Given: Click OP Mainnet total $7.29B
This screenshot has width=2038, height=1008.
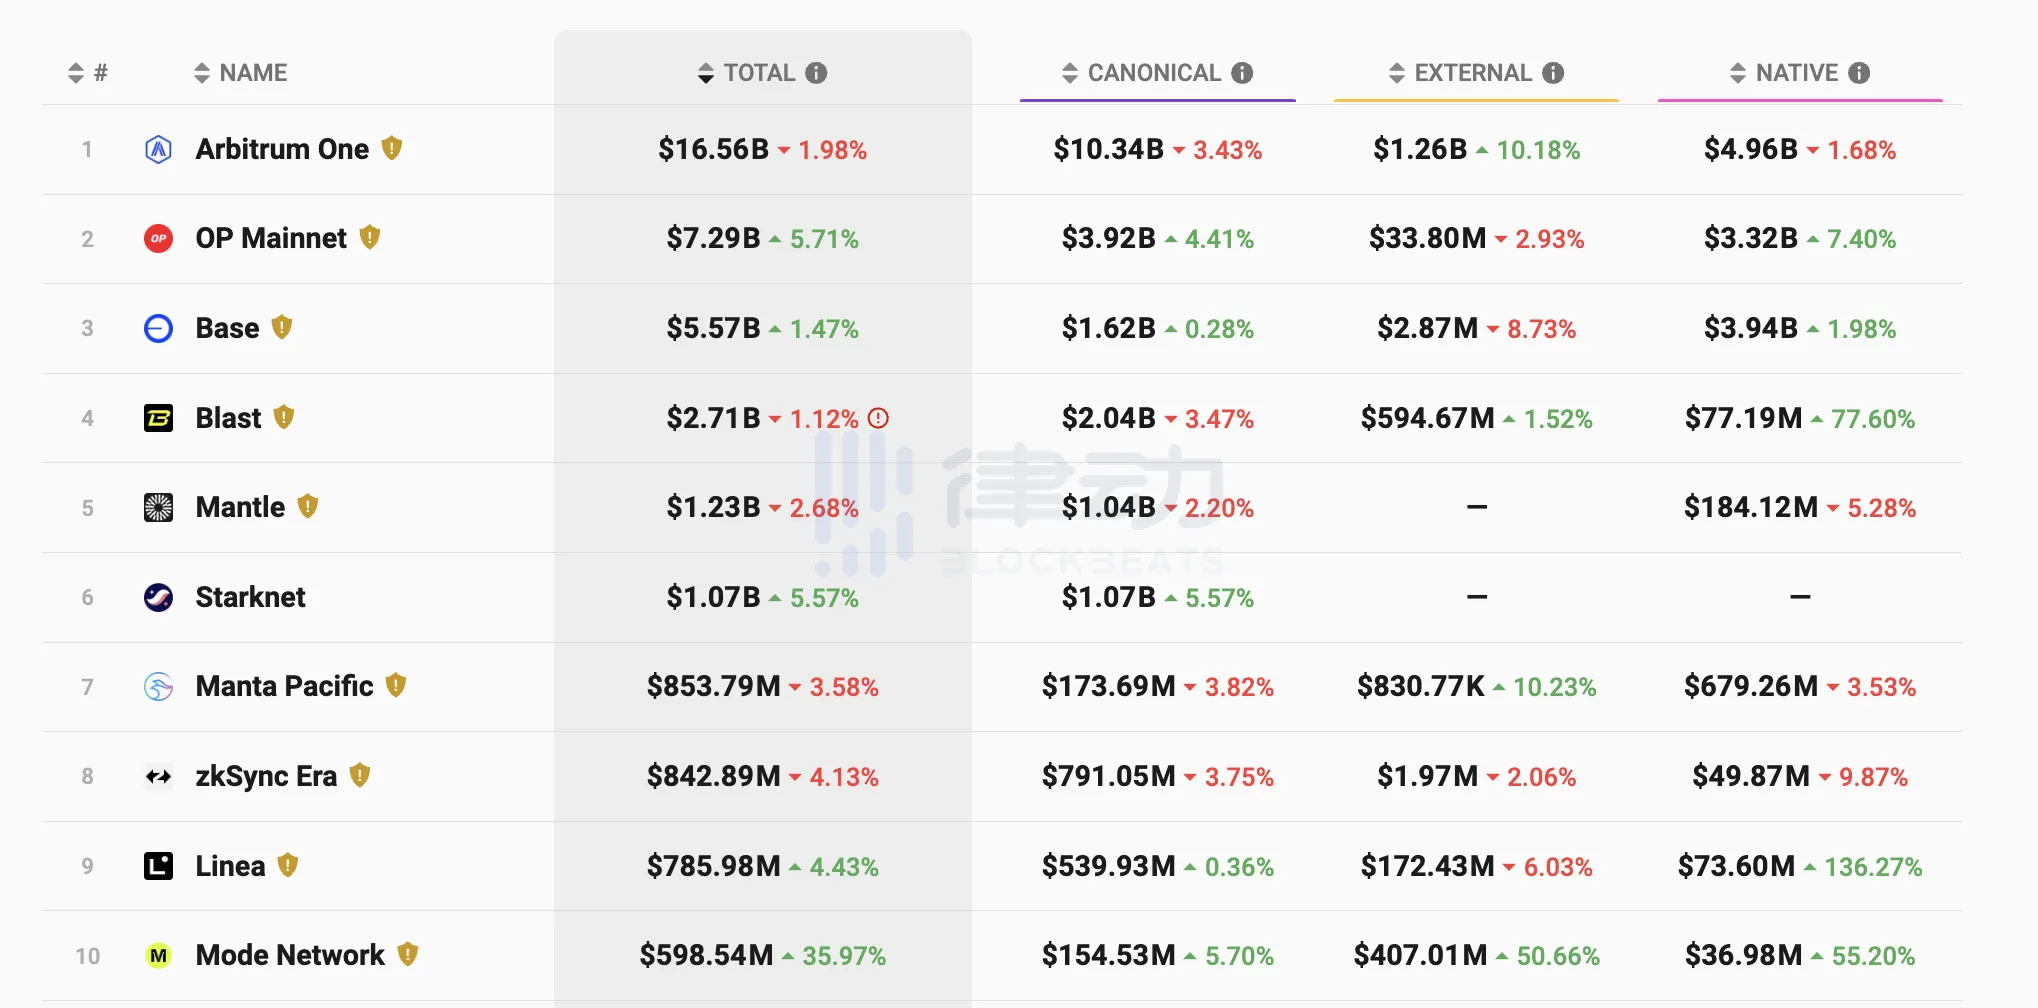Looking at the screenshot, I should pos(713,239).
